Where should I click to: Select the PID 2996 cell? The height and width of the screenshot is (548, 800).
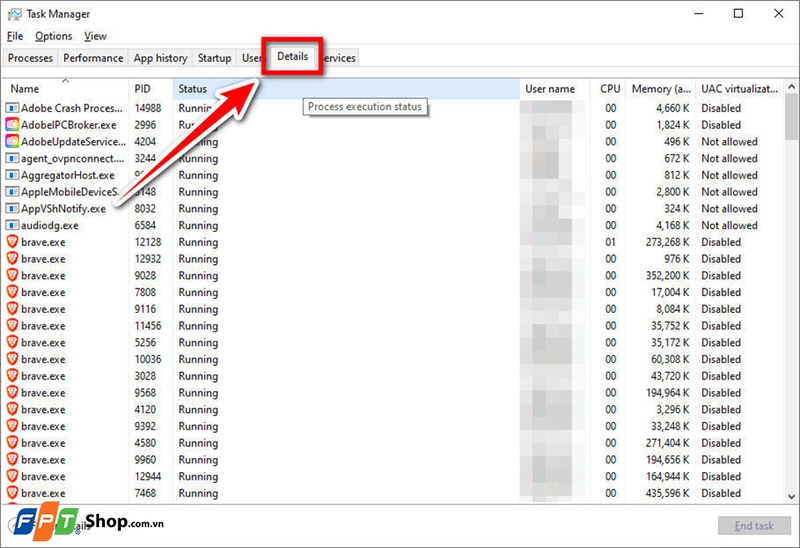pos(145,125)
